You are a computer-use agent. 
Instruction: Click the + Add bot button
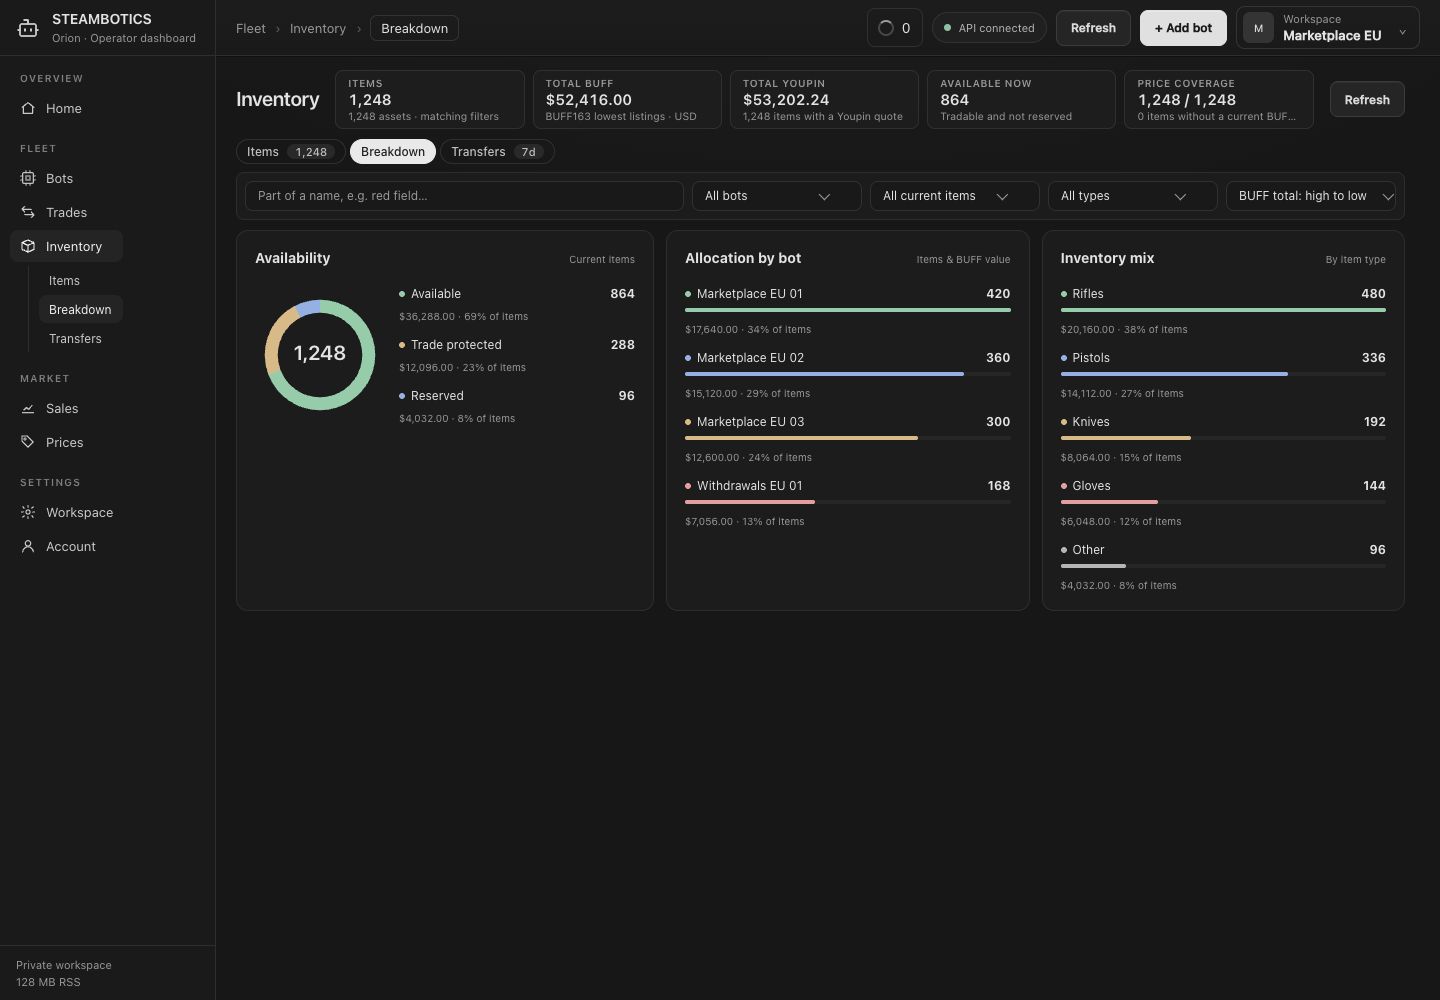point(1183,28)
